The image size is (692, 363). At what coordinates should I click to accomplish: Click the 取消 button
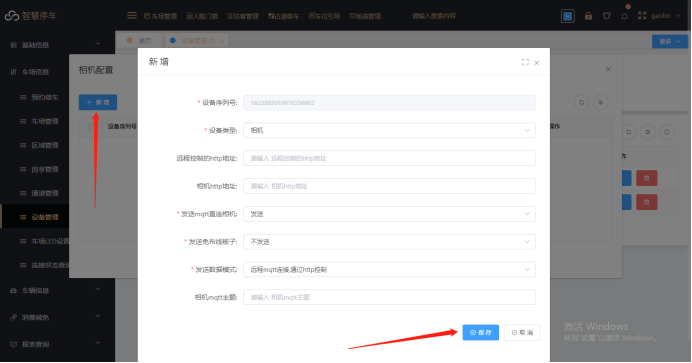click(522, 333)
